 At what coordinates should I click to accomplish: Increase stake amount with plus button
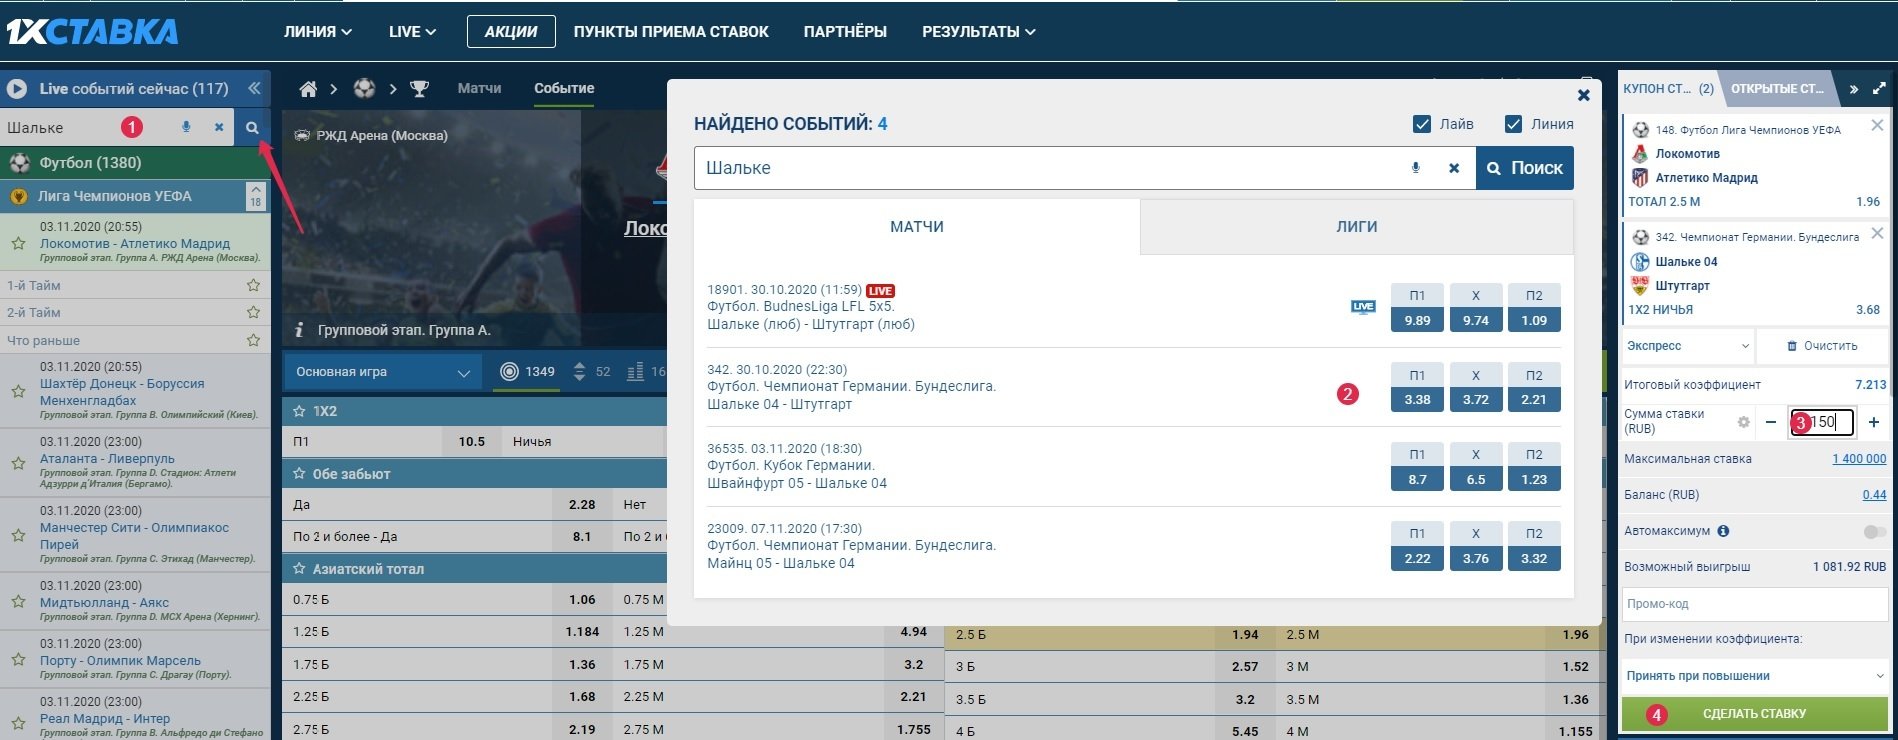tap(1873, 422)
